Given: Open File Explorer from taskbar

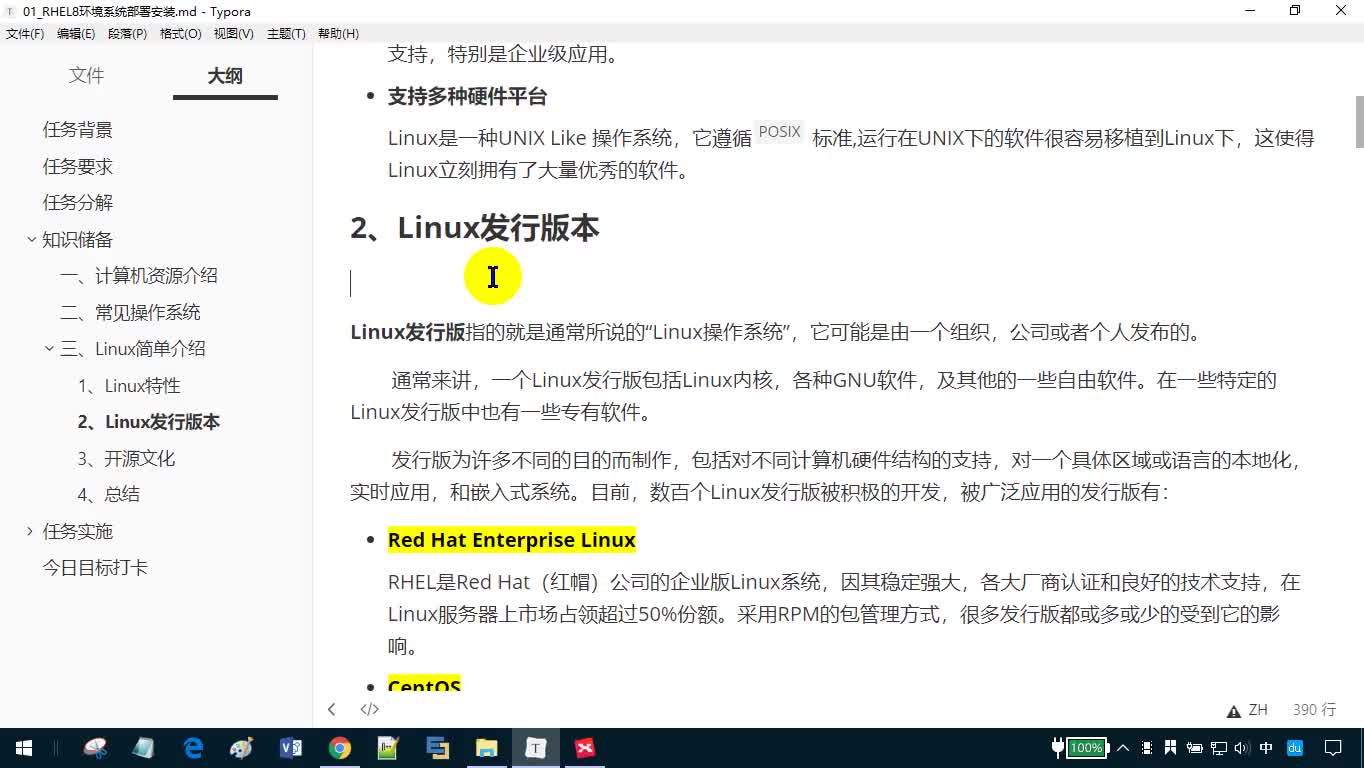Looking at the screenshot, I should (x=487, y=748).
